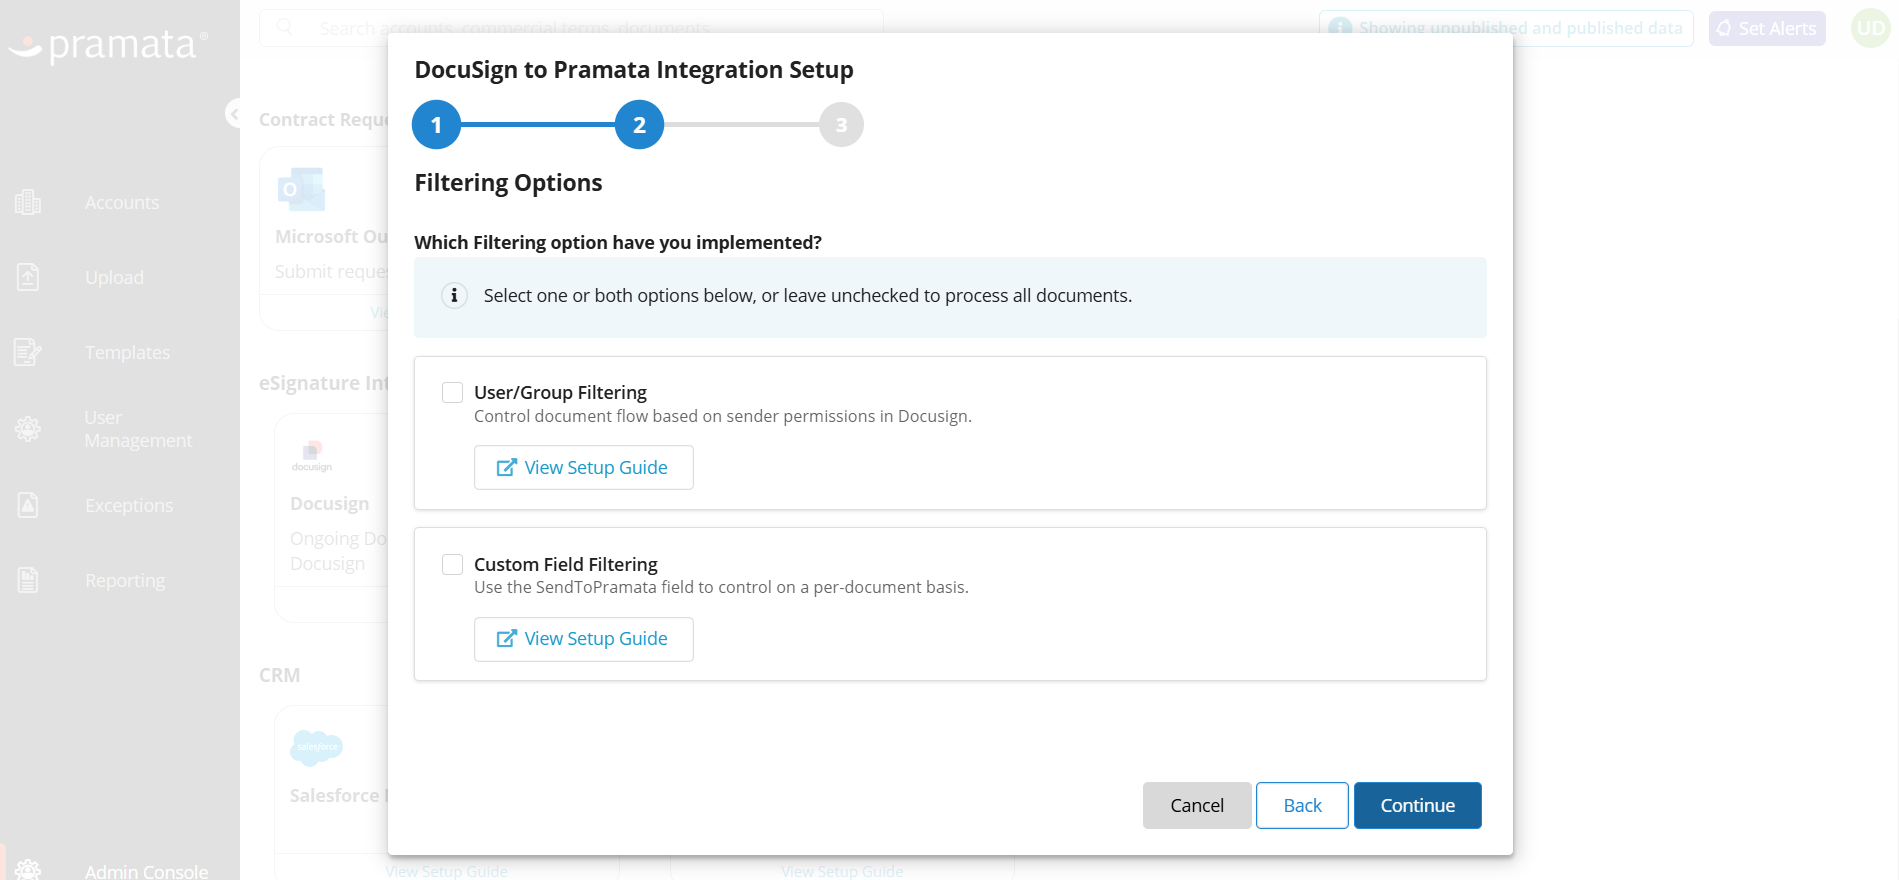Select step 2 circle in the wizard
The height and width of the screenshot is (880, 1899).
click(640, 125)
